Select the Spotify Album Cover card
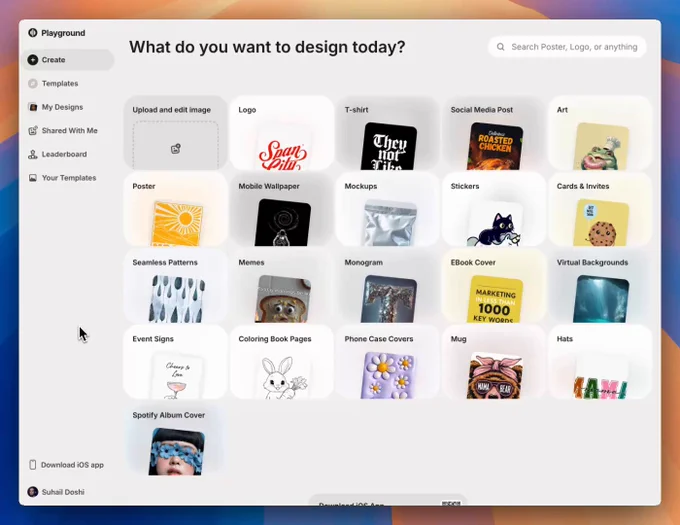The image size is (680, 525). tap(176, 438)
